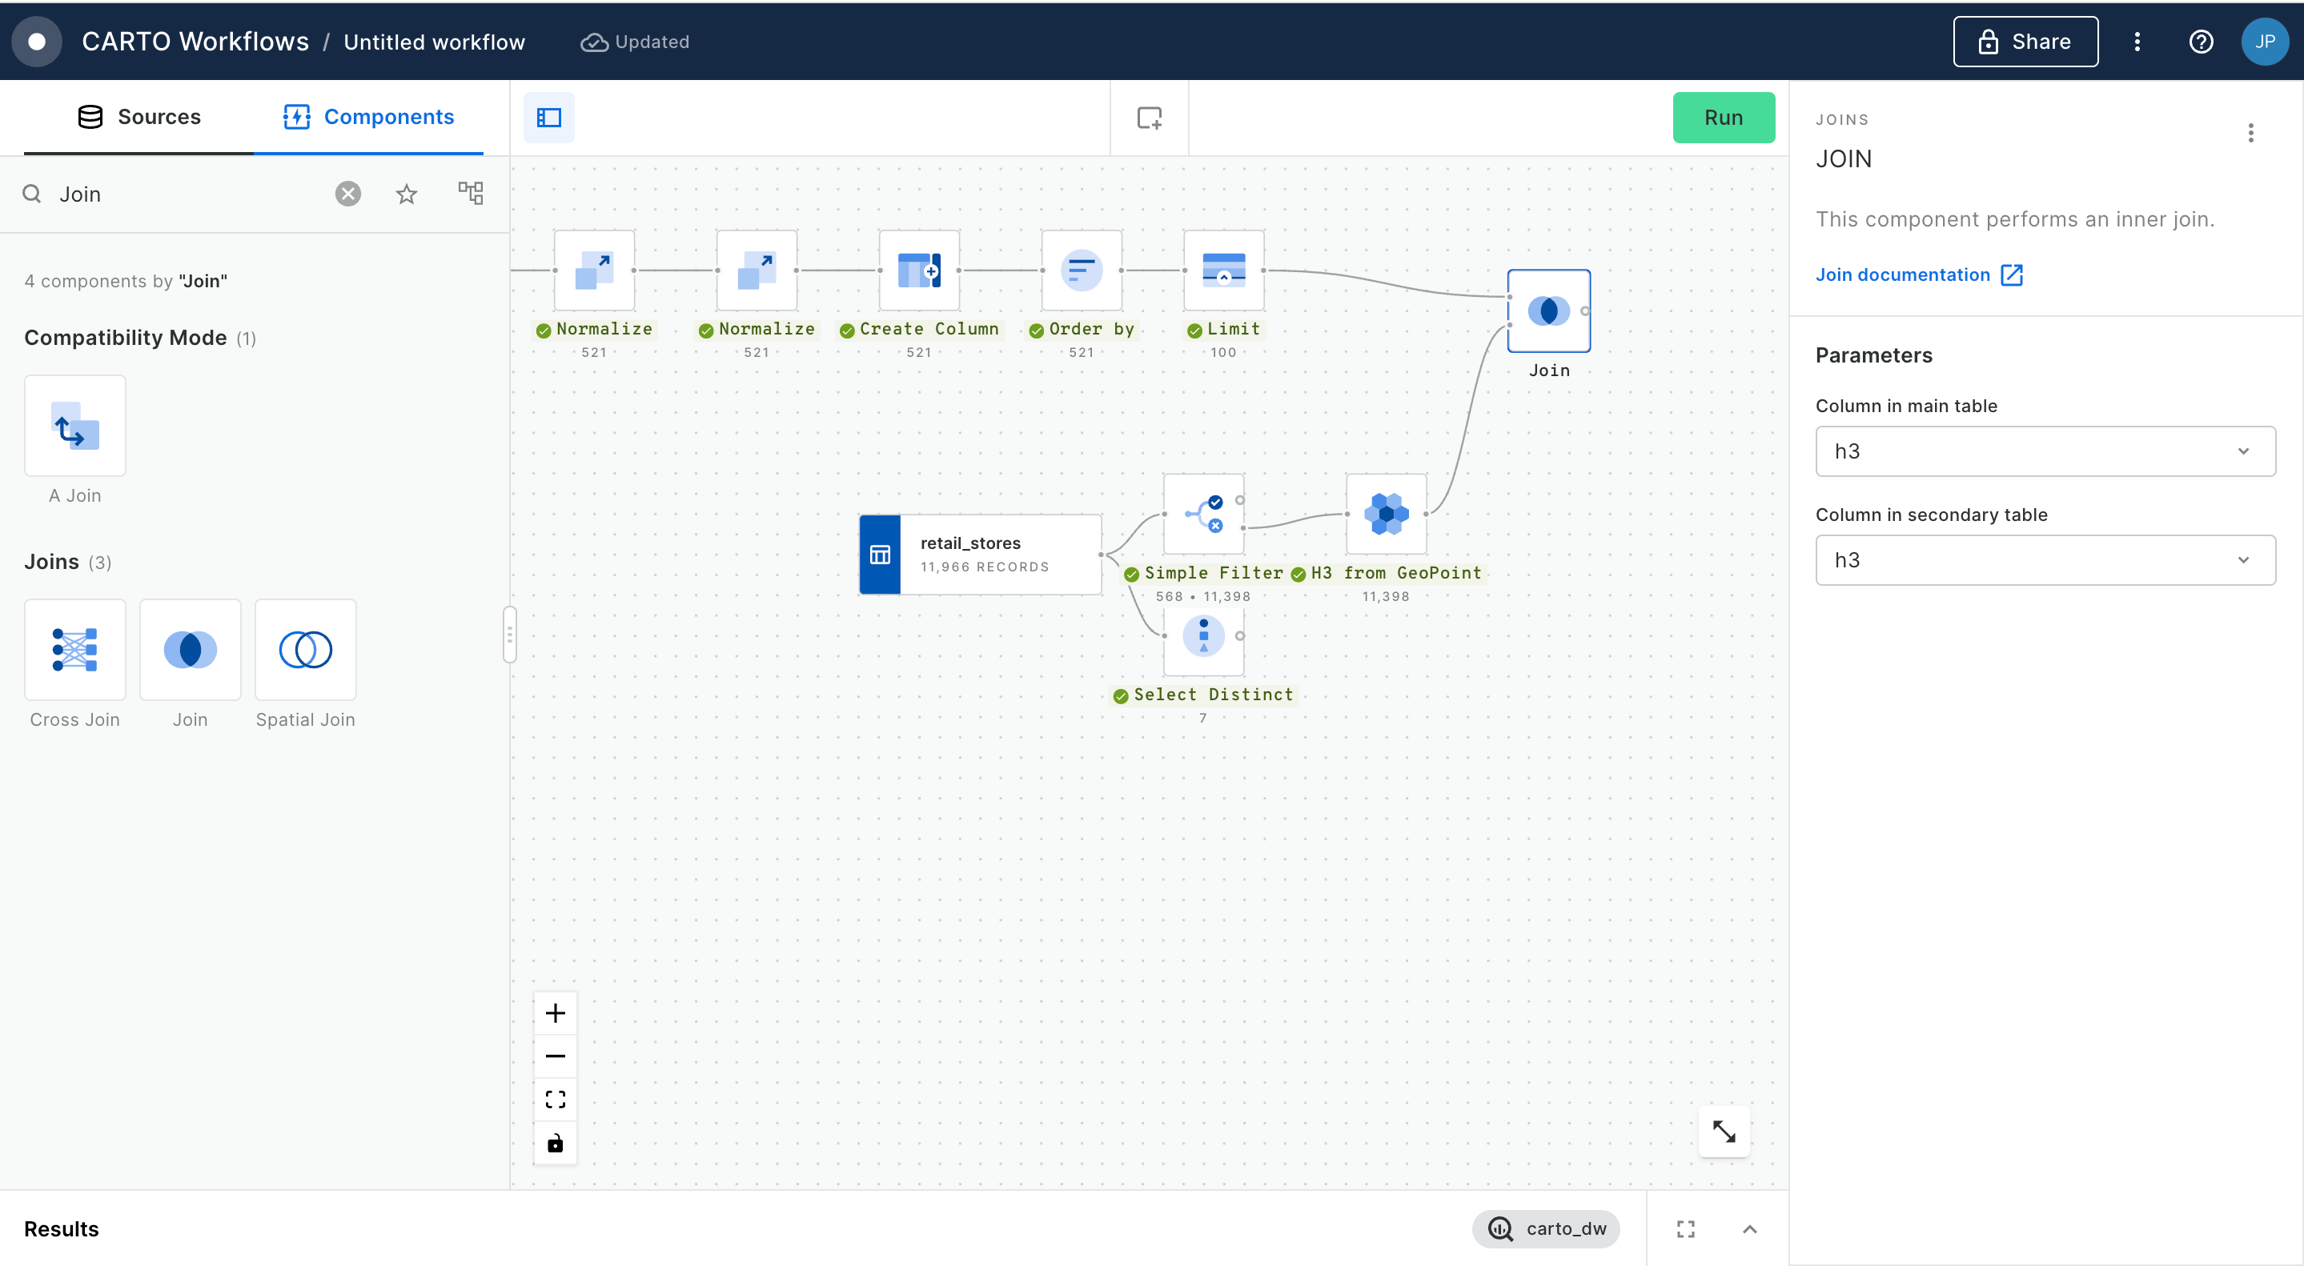Select the Spatial Join component icon
The width and height of the screenshot is (2304, 1266).
tap(305, 650)
